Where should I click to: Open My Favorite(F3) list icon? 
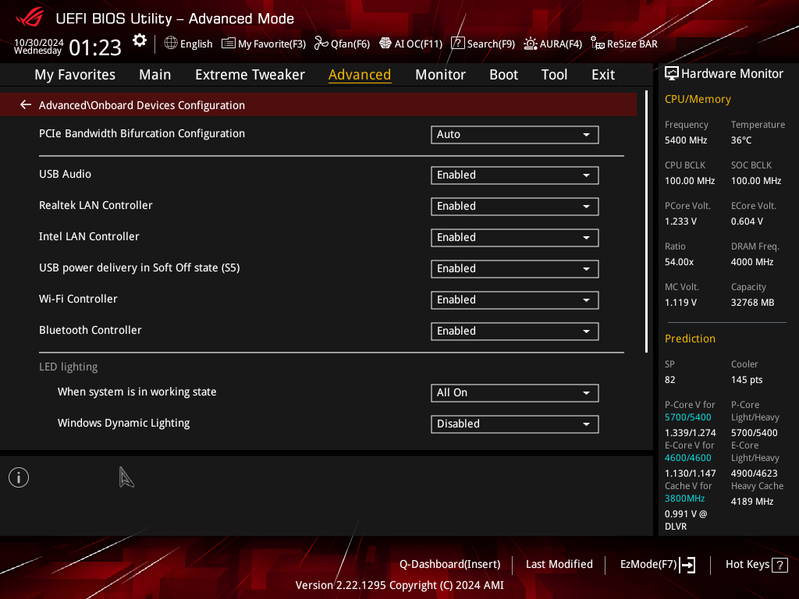coord(228,43)
